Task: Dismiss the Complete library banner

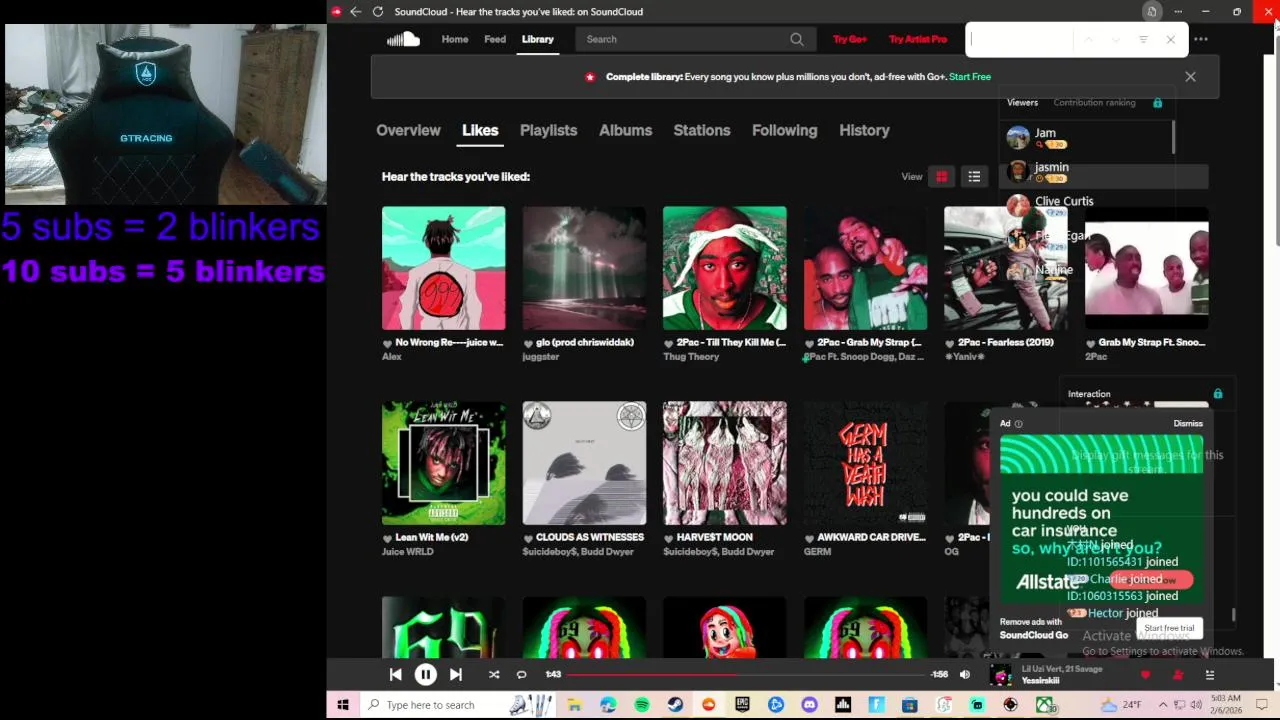Action: point(1190,77)
